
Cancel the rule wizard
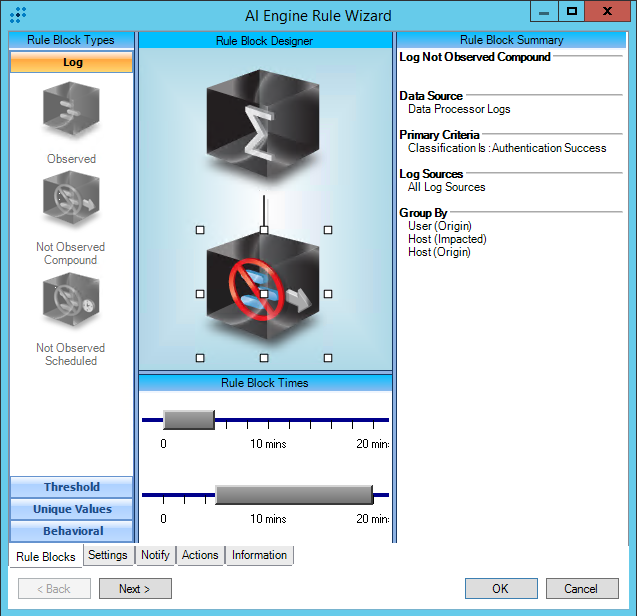pyautogui.click(x=580, y=589)
